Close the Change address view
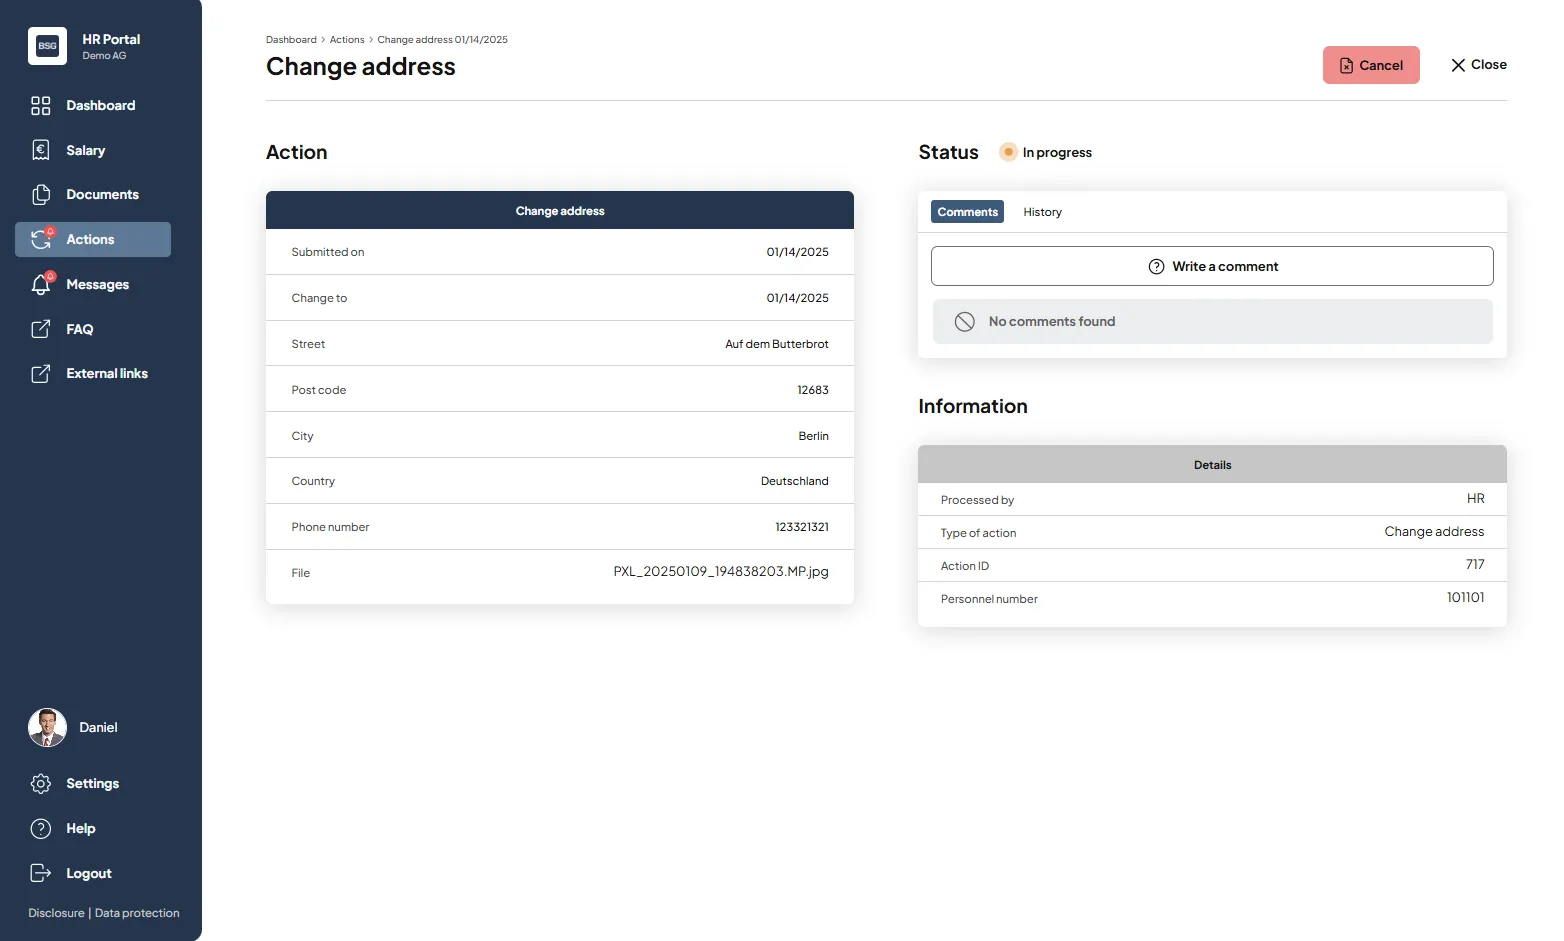Image resolution: width=1564 pixels, height=941 pixels. (x=1478, y=65)
